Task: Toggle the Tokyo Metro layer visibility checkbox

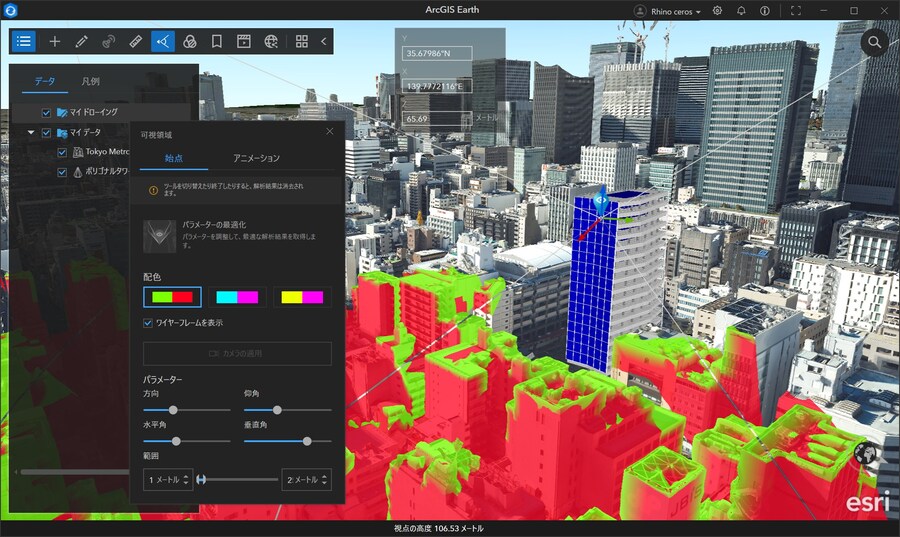Action: (x=62, y=152)
